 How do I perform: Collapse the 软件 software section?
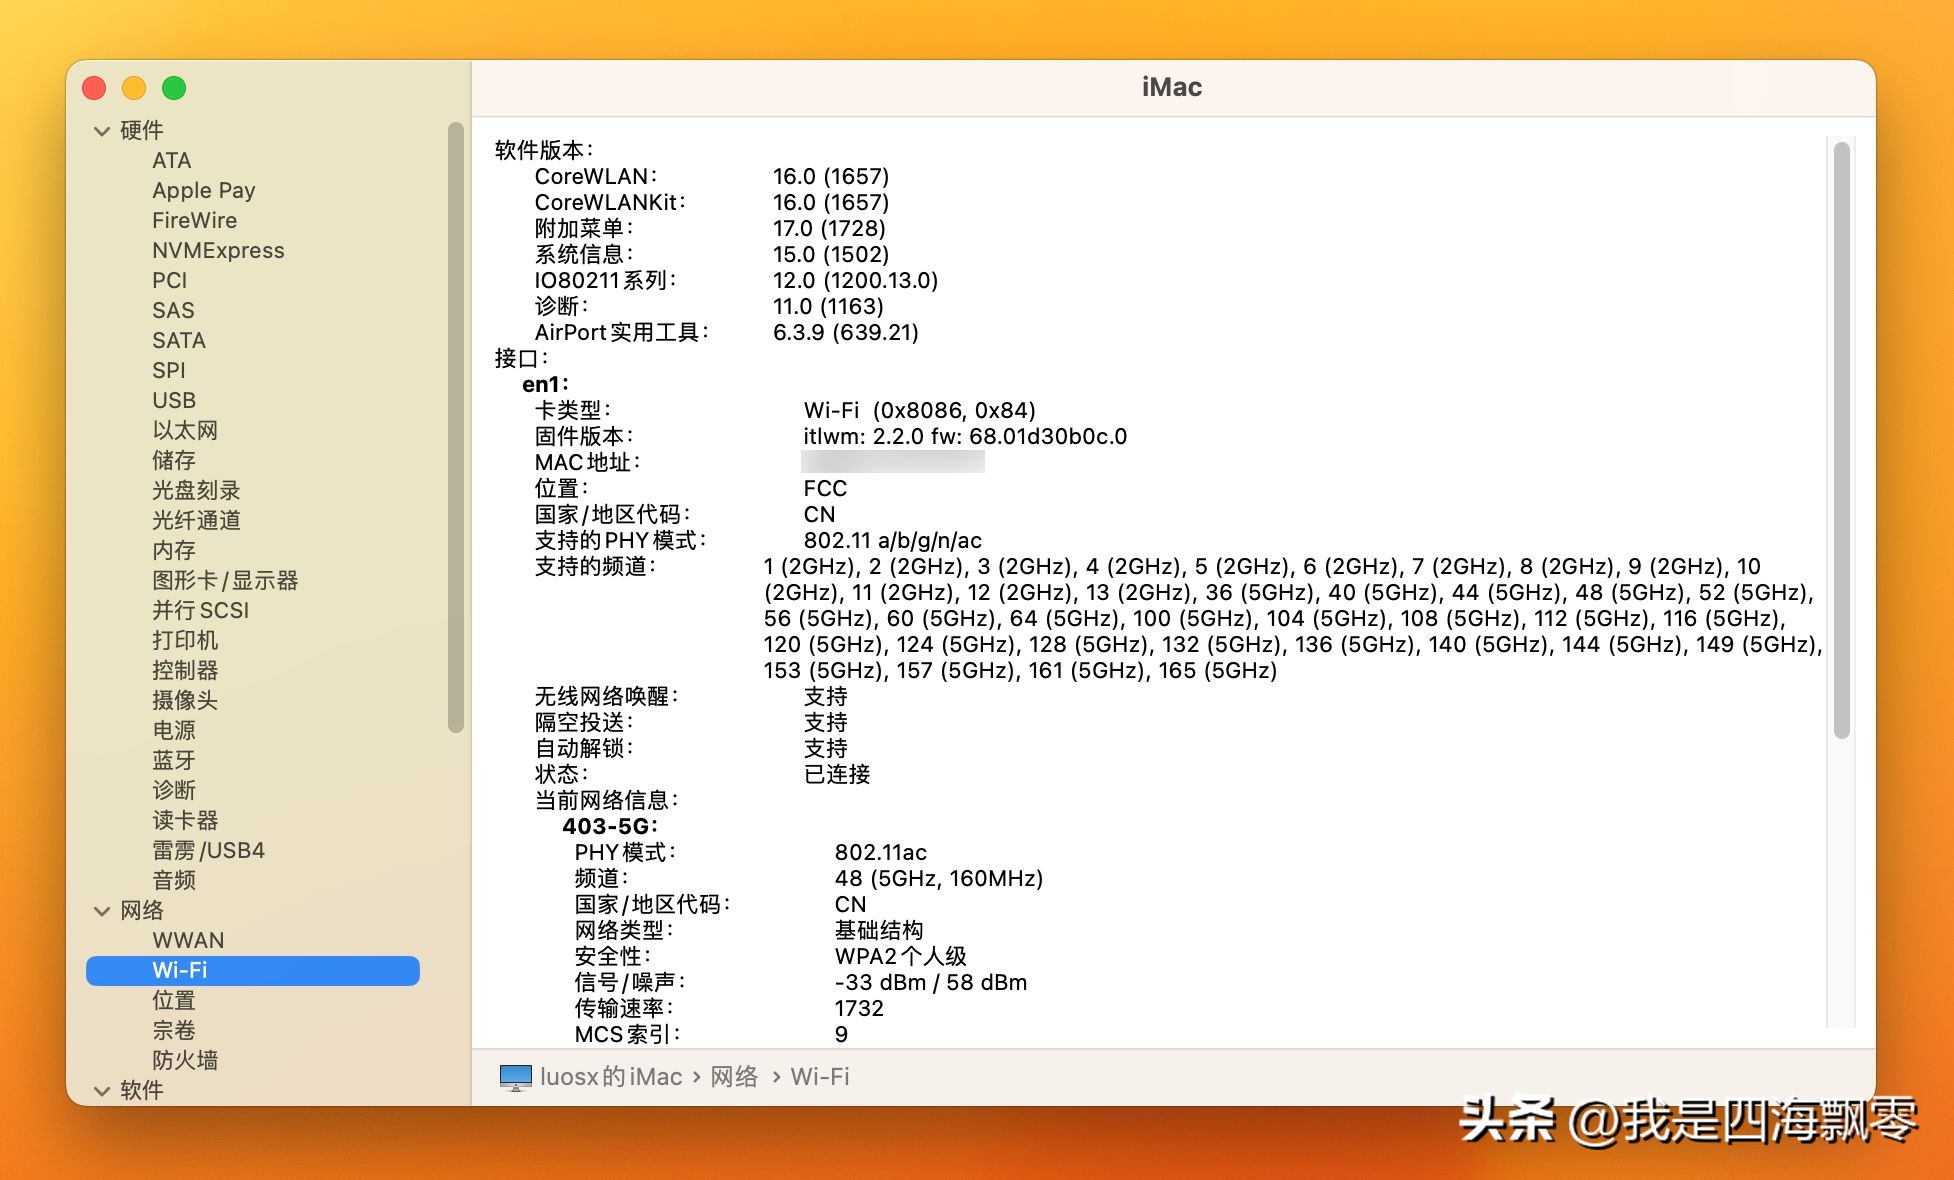coord(101,1090)
